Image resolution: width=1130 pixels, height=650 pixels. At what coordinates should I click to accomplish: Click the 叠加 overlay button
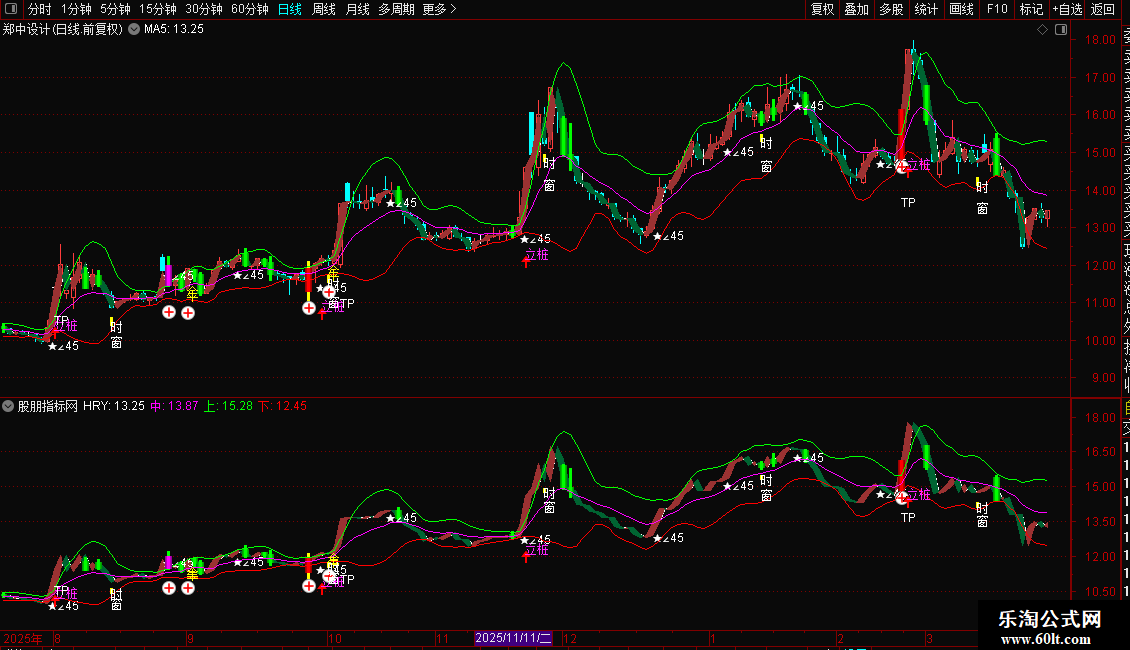tap(856, 9)
